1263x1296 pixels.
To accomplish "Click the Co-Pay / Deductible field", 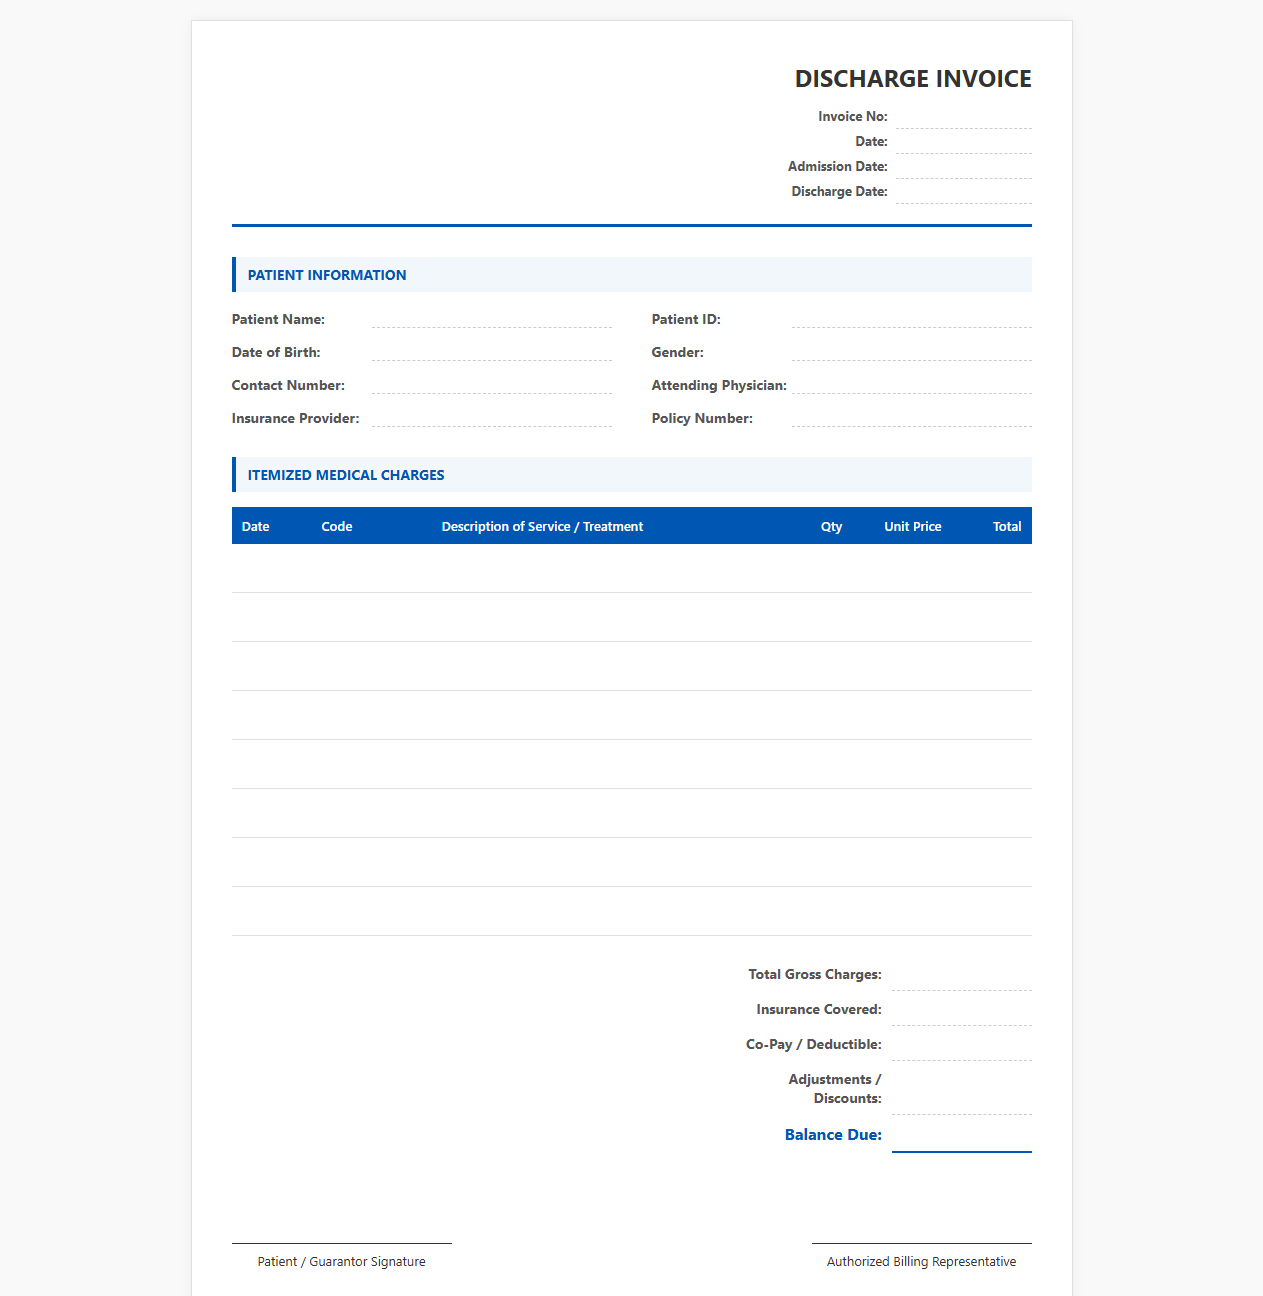I will coord(961,1045).
